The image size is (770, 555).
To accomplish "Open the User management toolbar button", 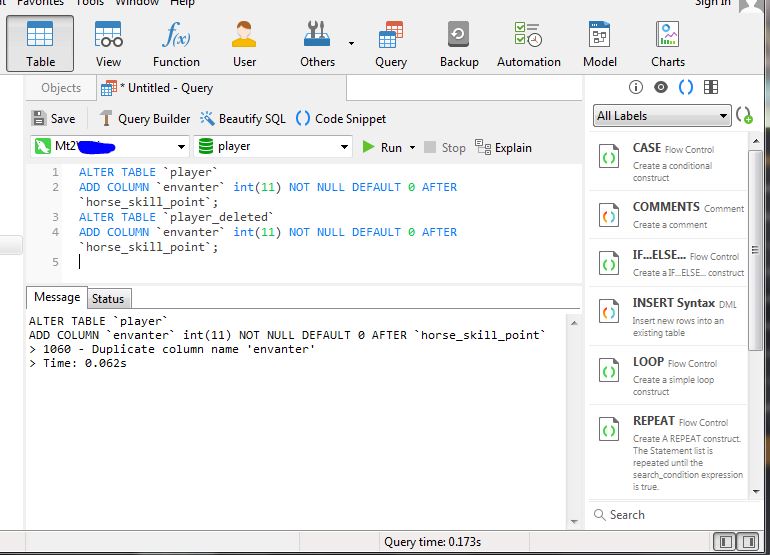I will pyautogui.click(x=244, y=43).
